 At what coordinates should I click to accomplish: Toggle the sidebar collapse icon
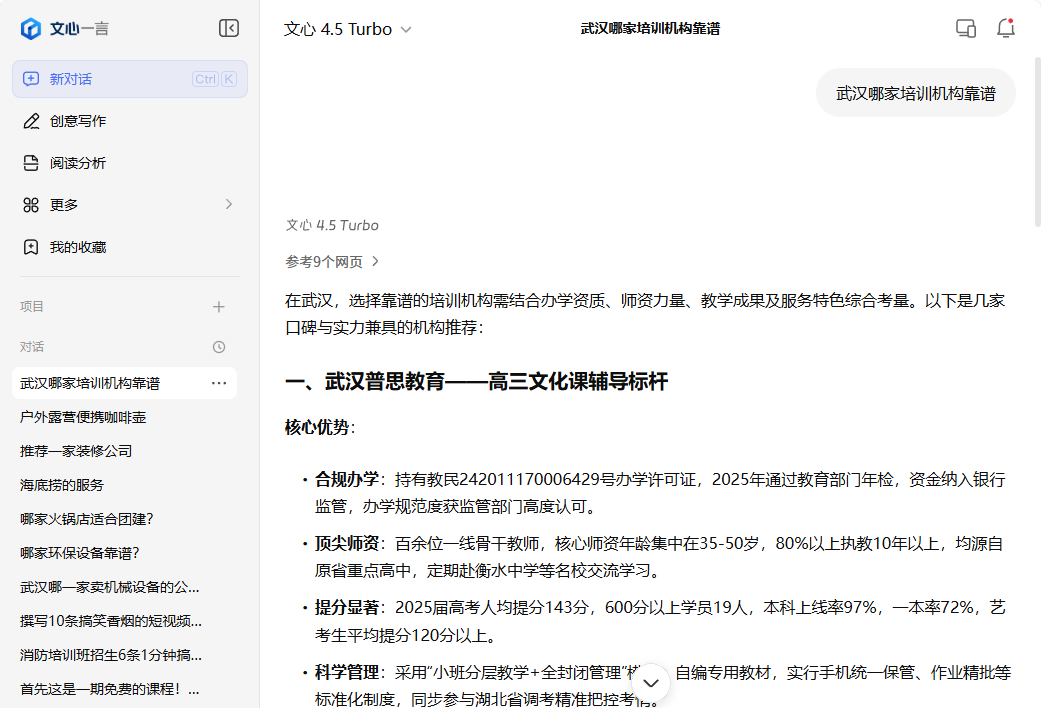[x=229, y=28]
